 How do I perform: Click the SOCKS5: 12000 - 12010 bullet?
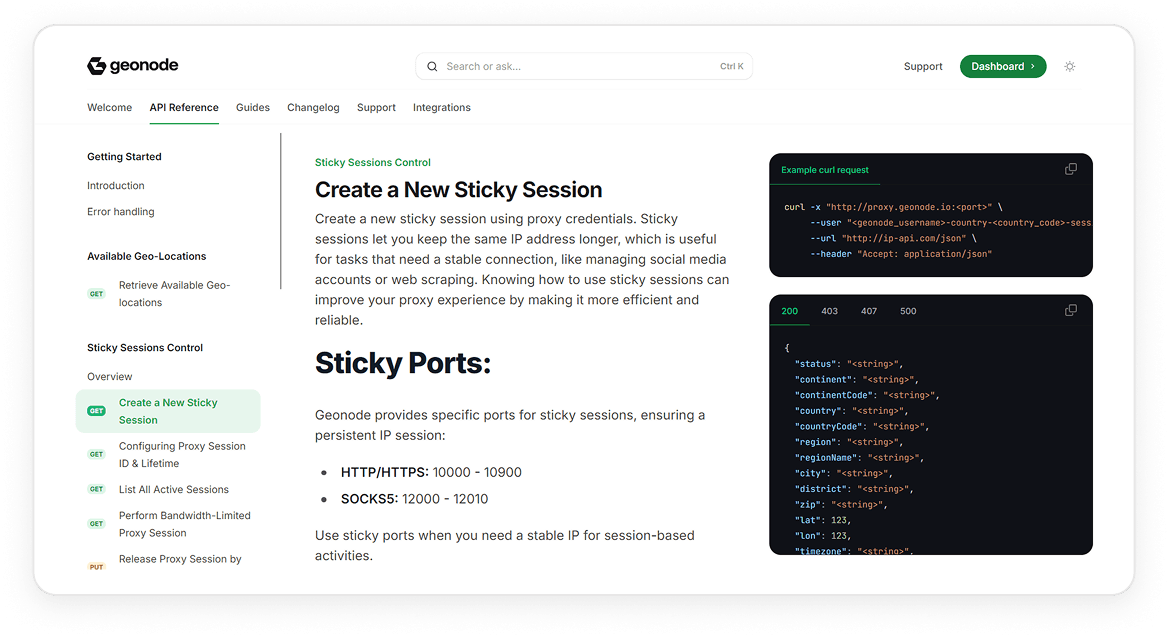[415, 499]
